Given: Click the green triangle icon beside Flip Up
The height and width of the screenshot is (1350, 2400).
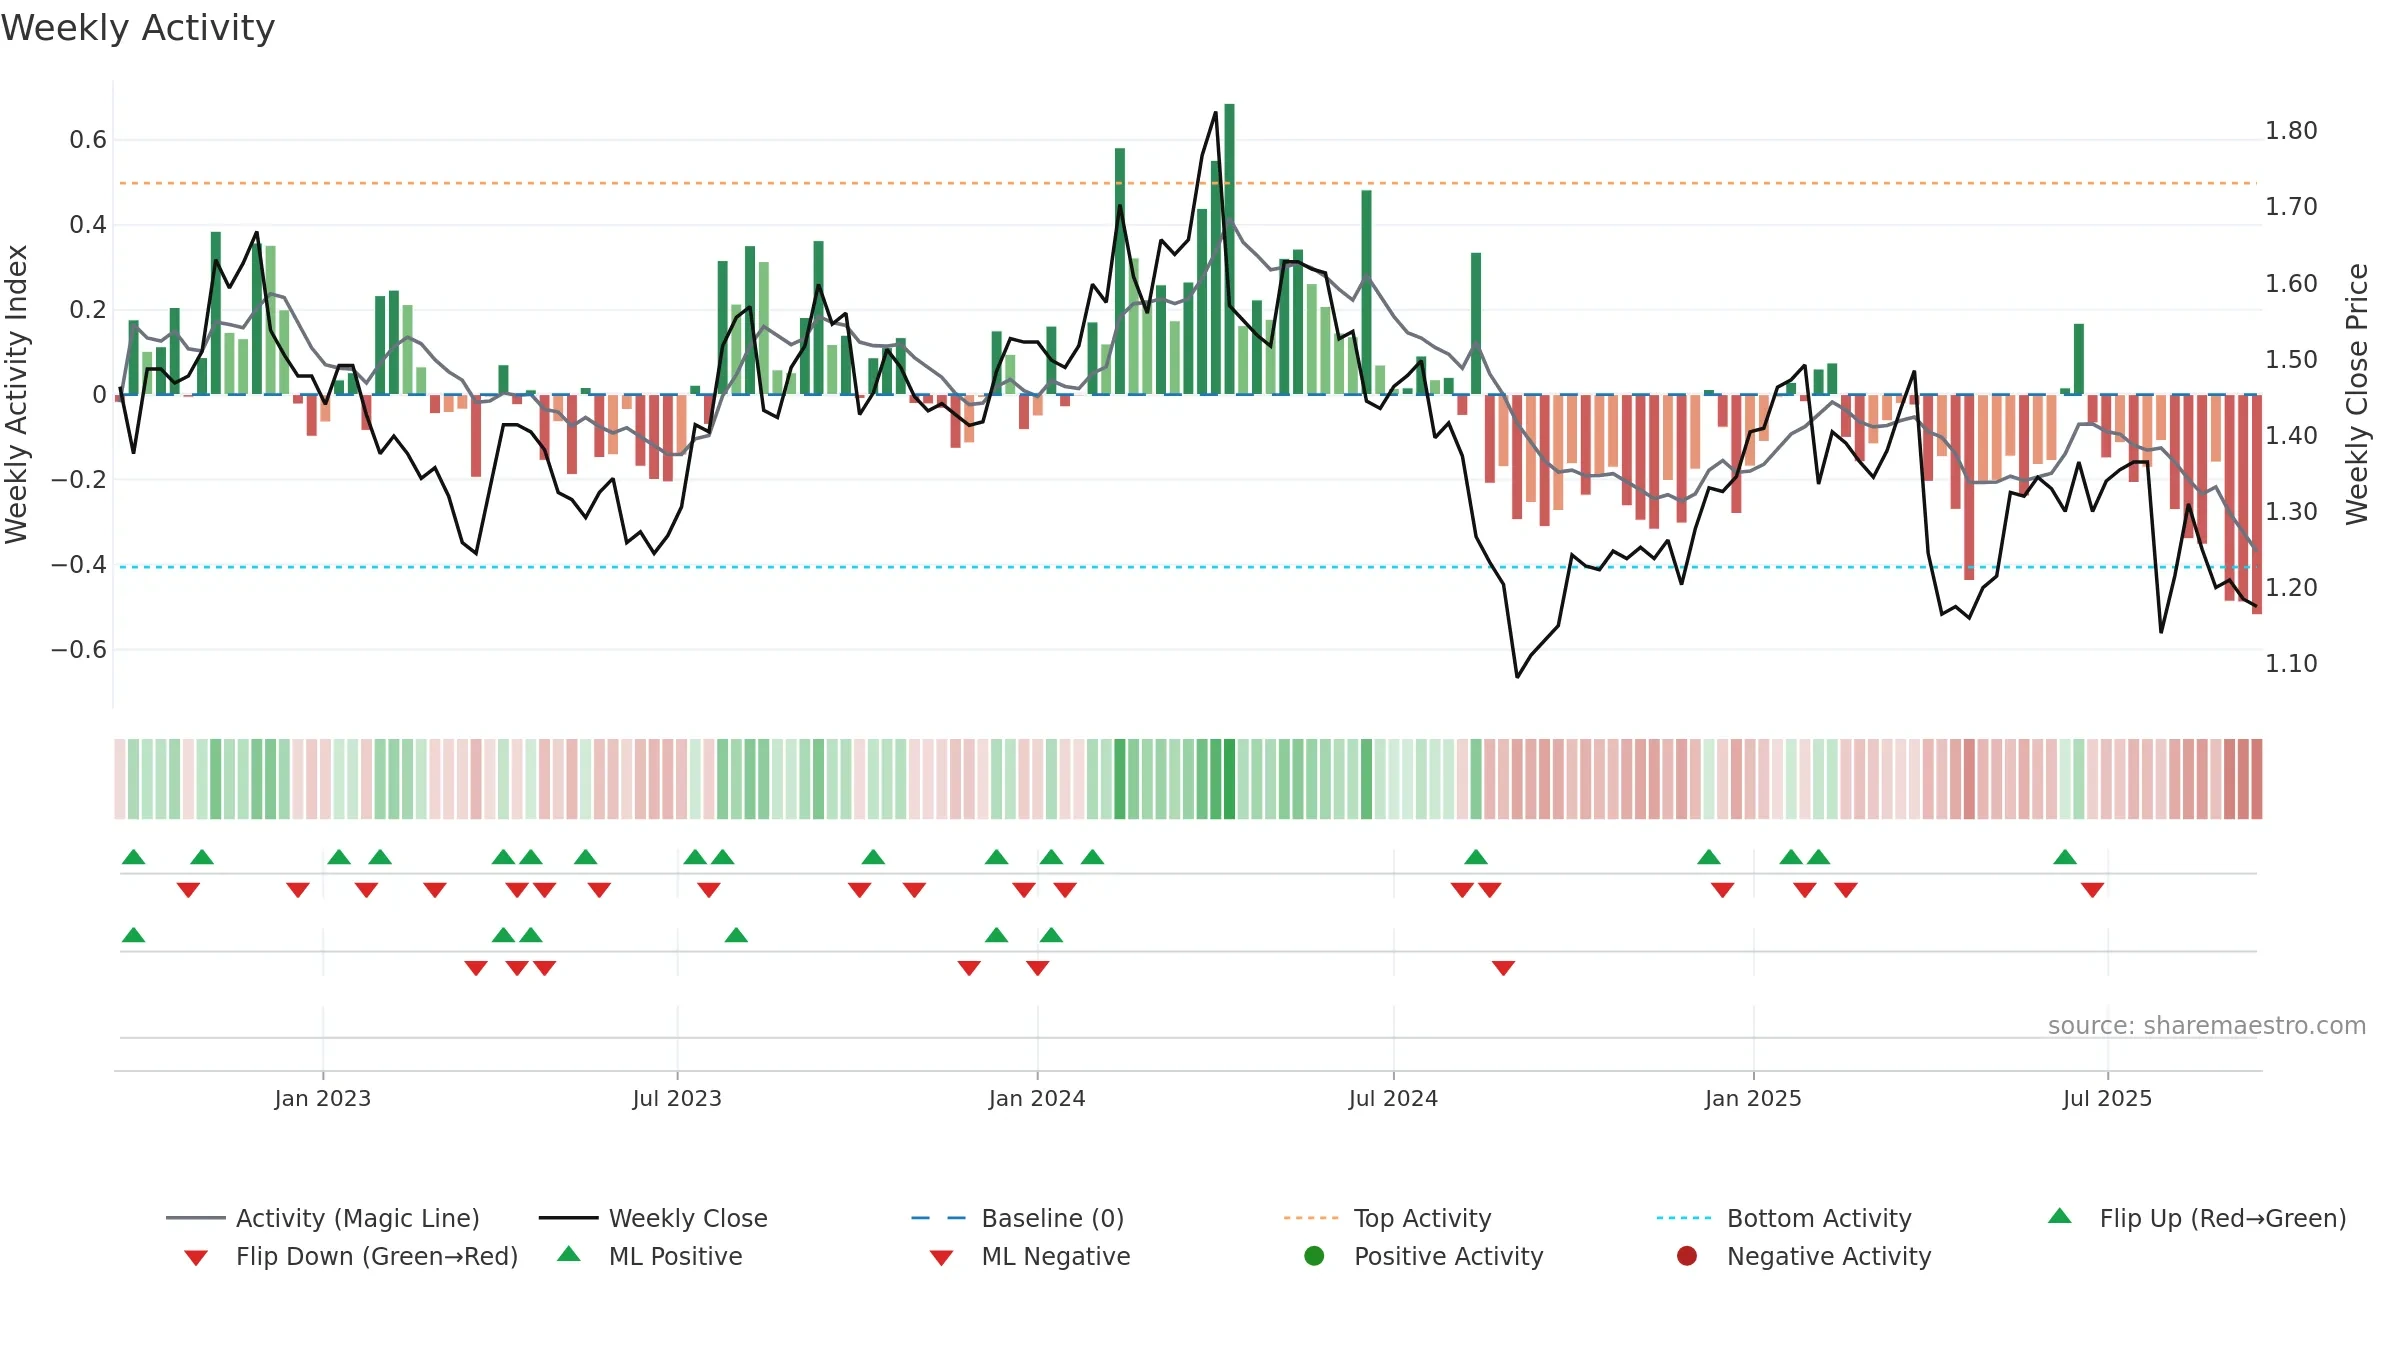Looking at the screenshot, I should click(x=2060, y=1216).
